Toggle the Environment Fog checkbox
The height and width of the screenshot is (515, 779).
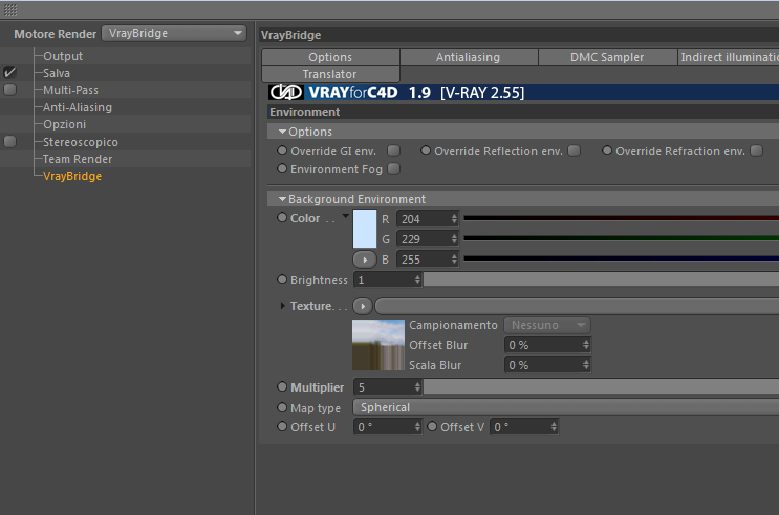click(394, 169)
